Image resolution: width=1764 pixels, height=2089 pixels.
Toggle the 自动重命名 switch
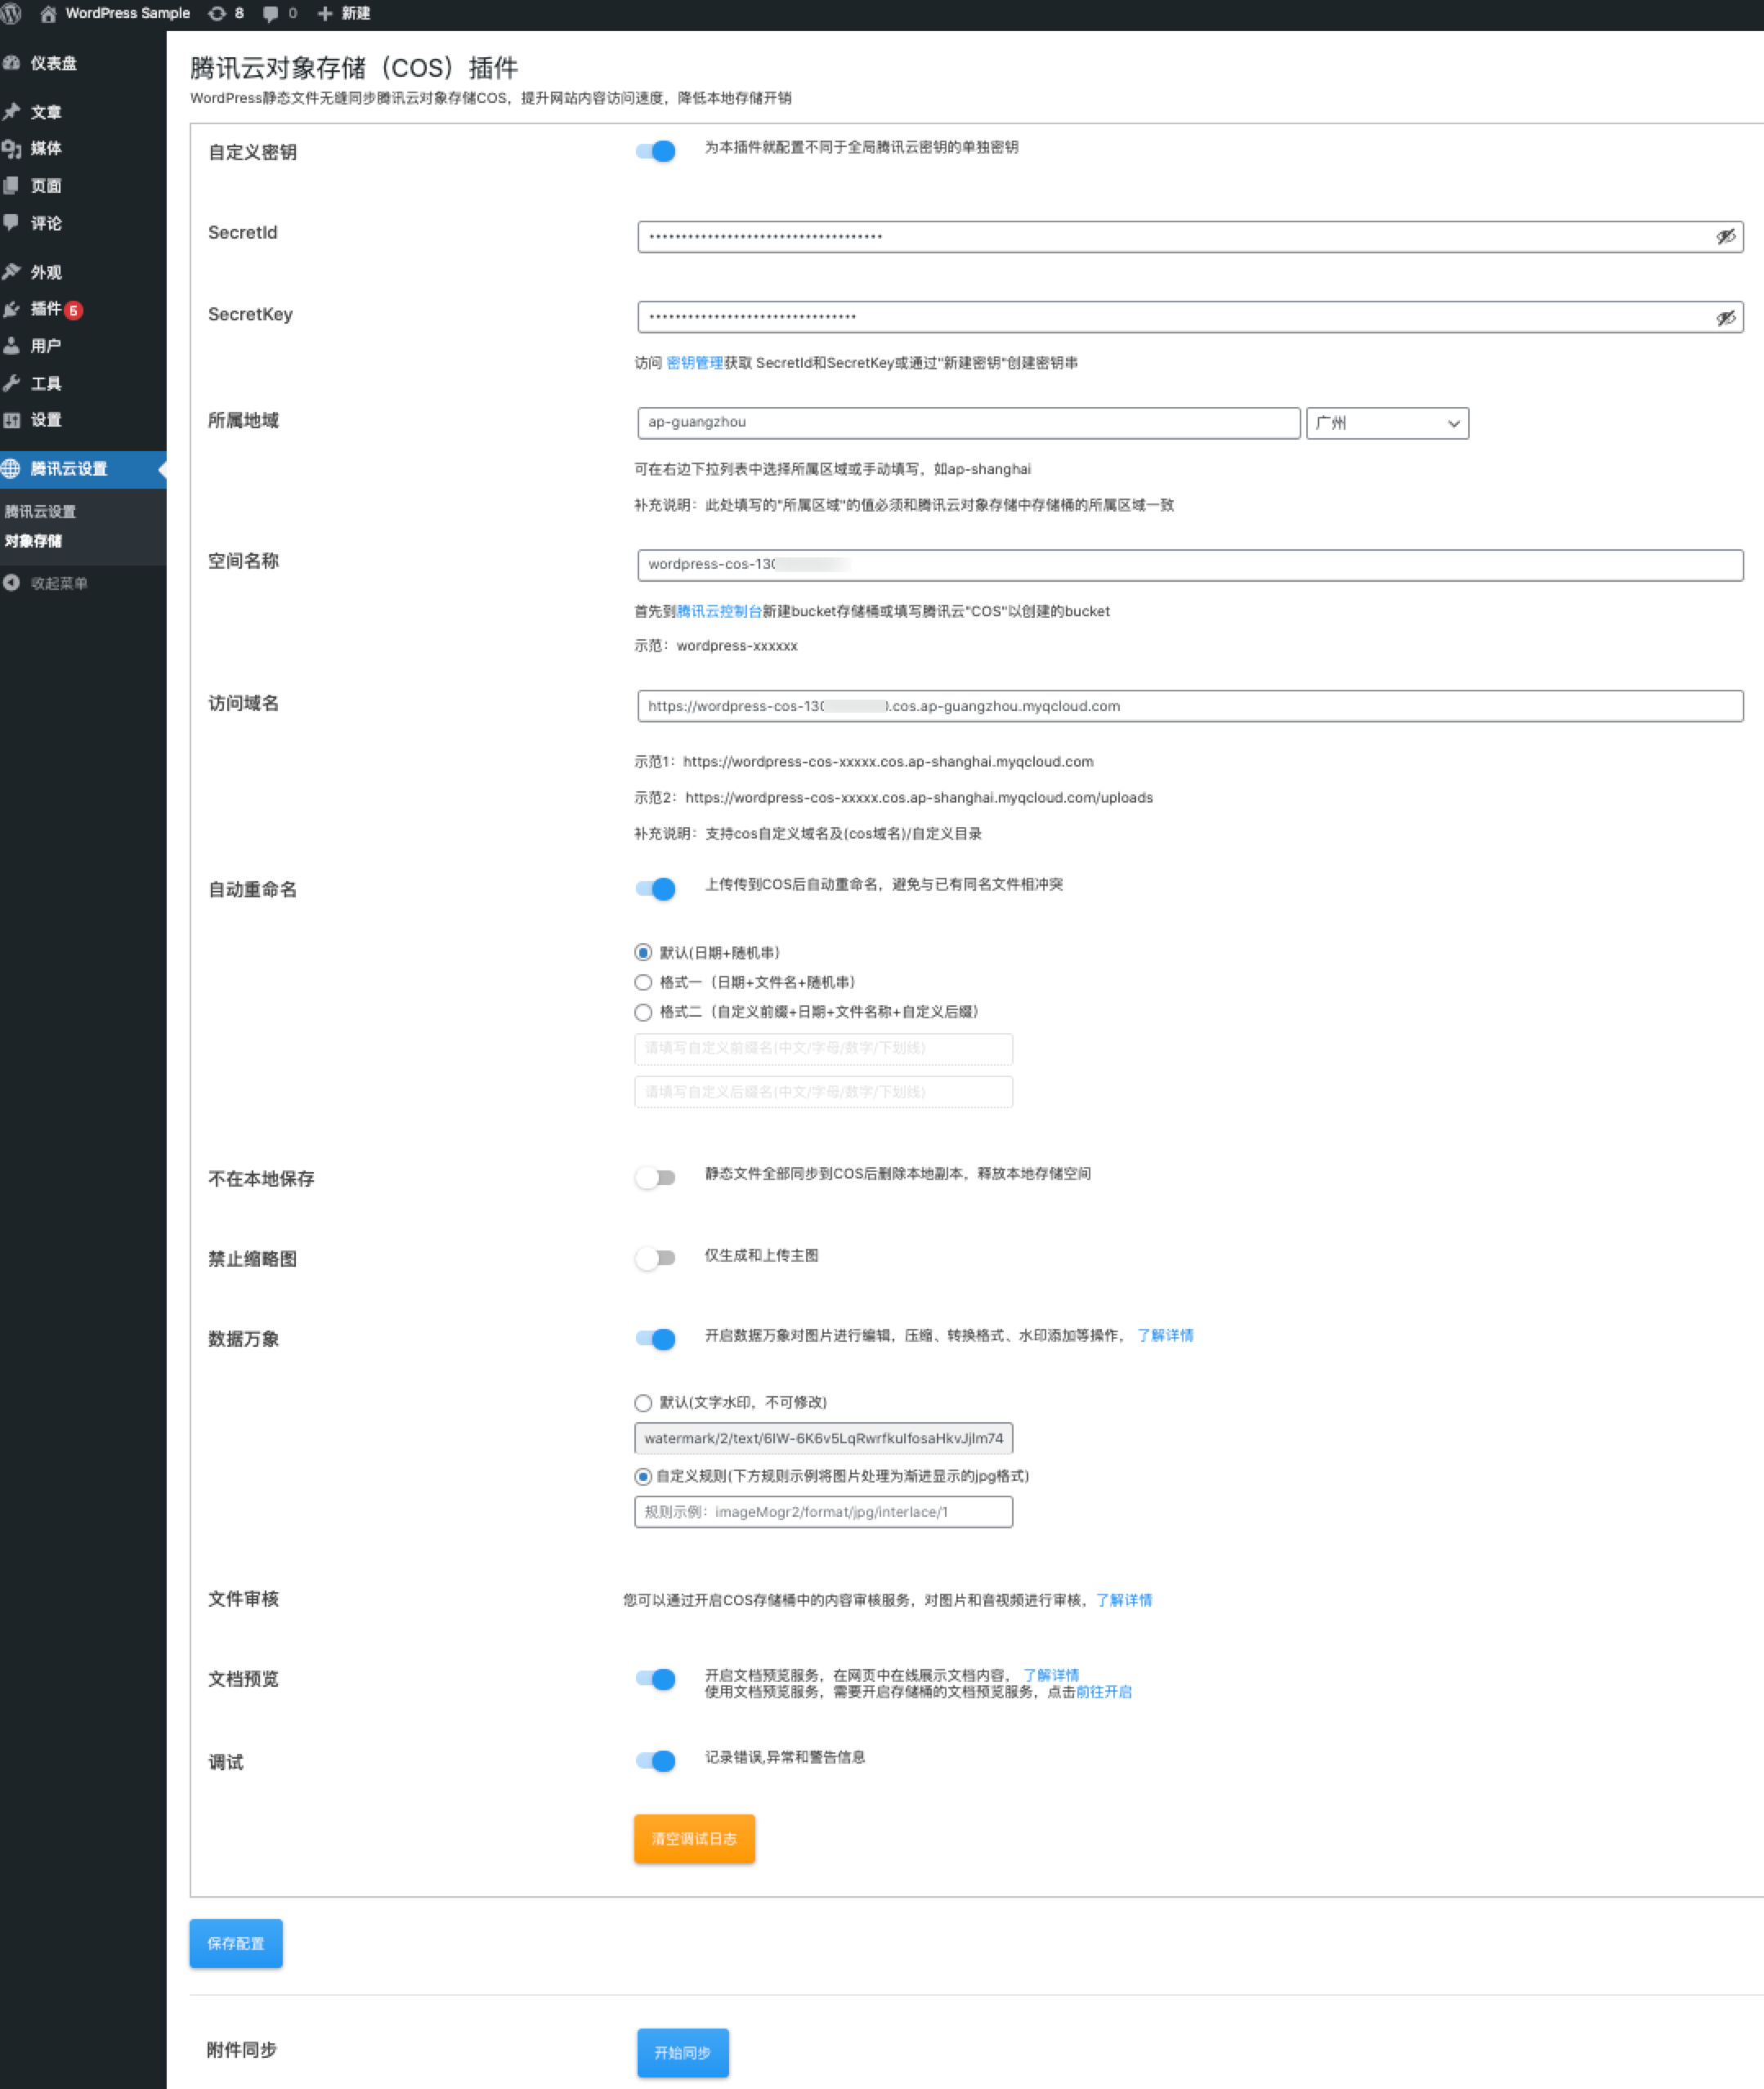pos(656,889)
